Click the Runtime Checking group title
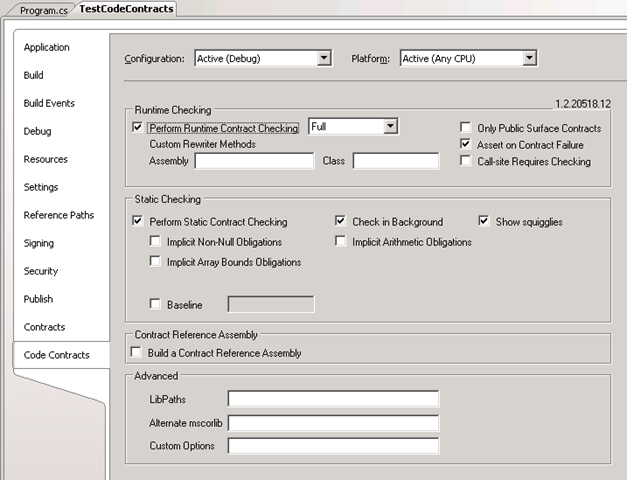 coord(173,110)
